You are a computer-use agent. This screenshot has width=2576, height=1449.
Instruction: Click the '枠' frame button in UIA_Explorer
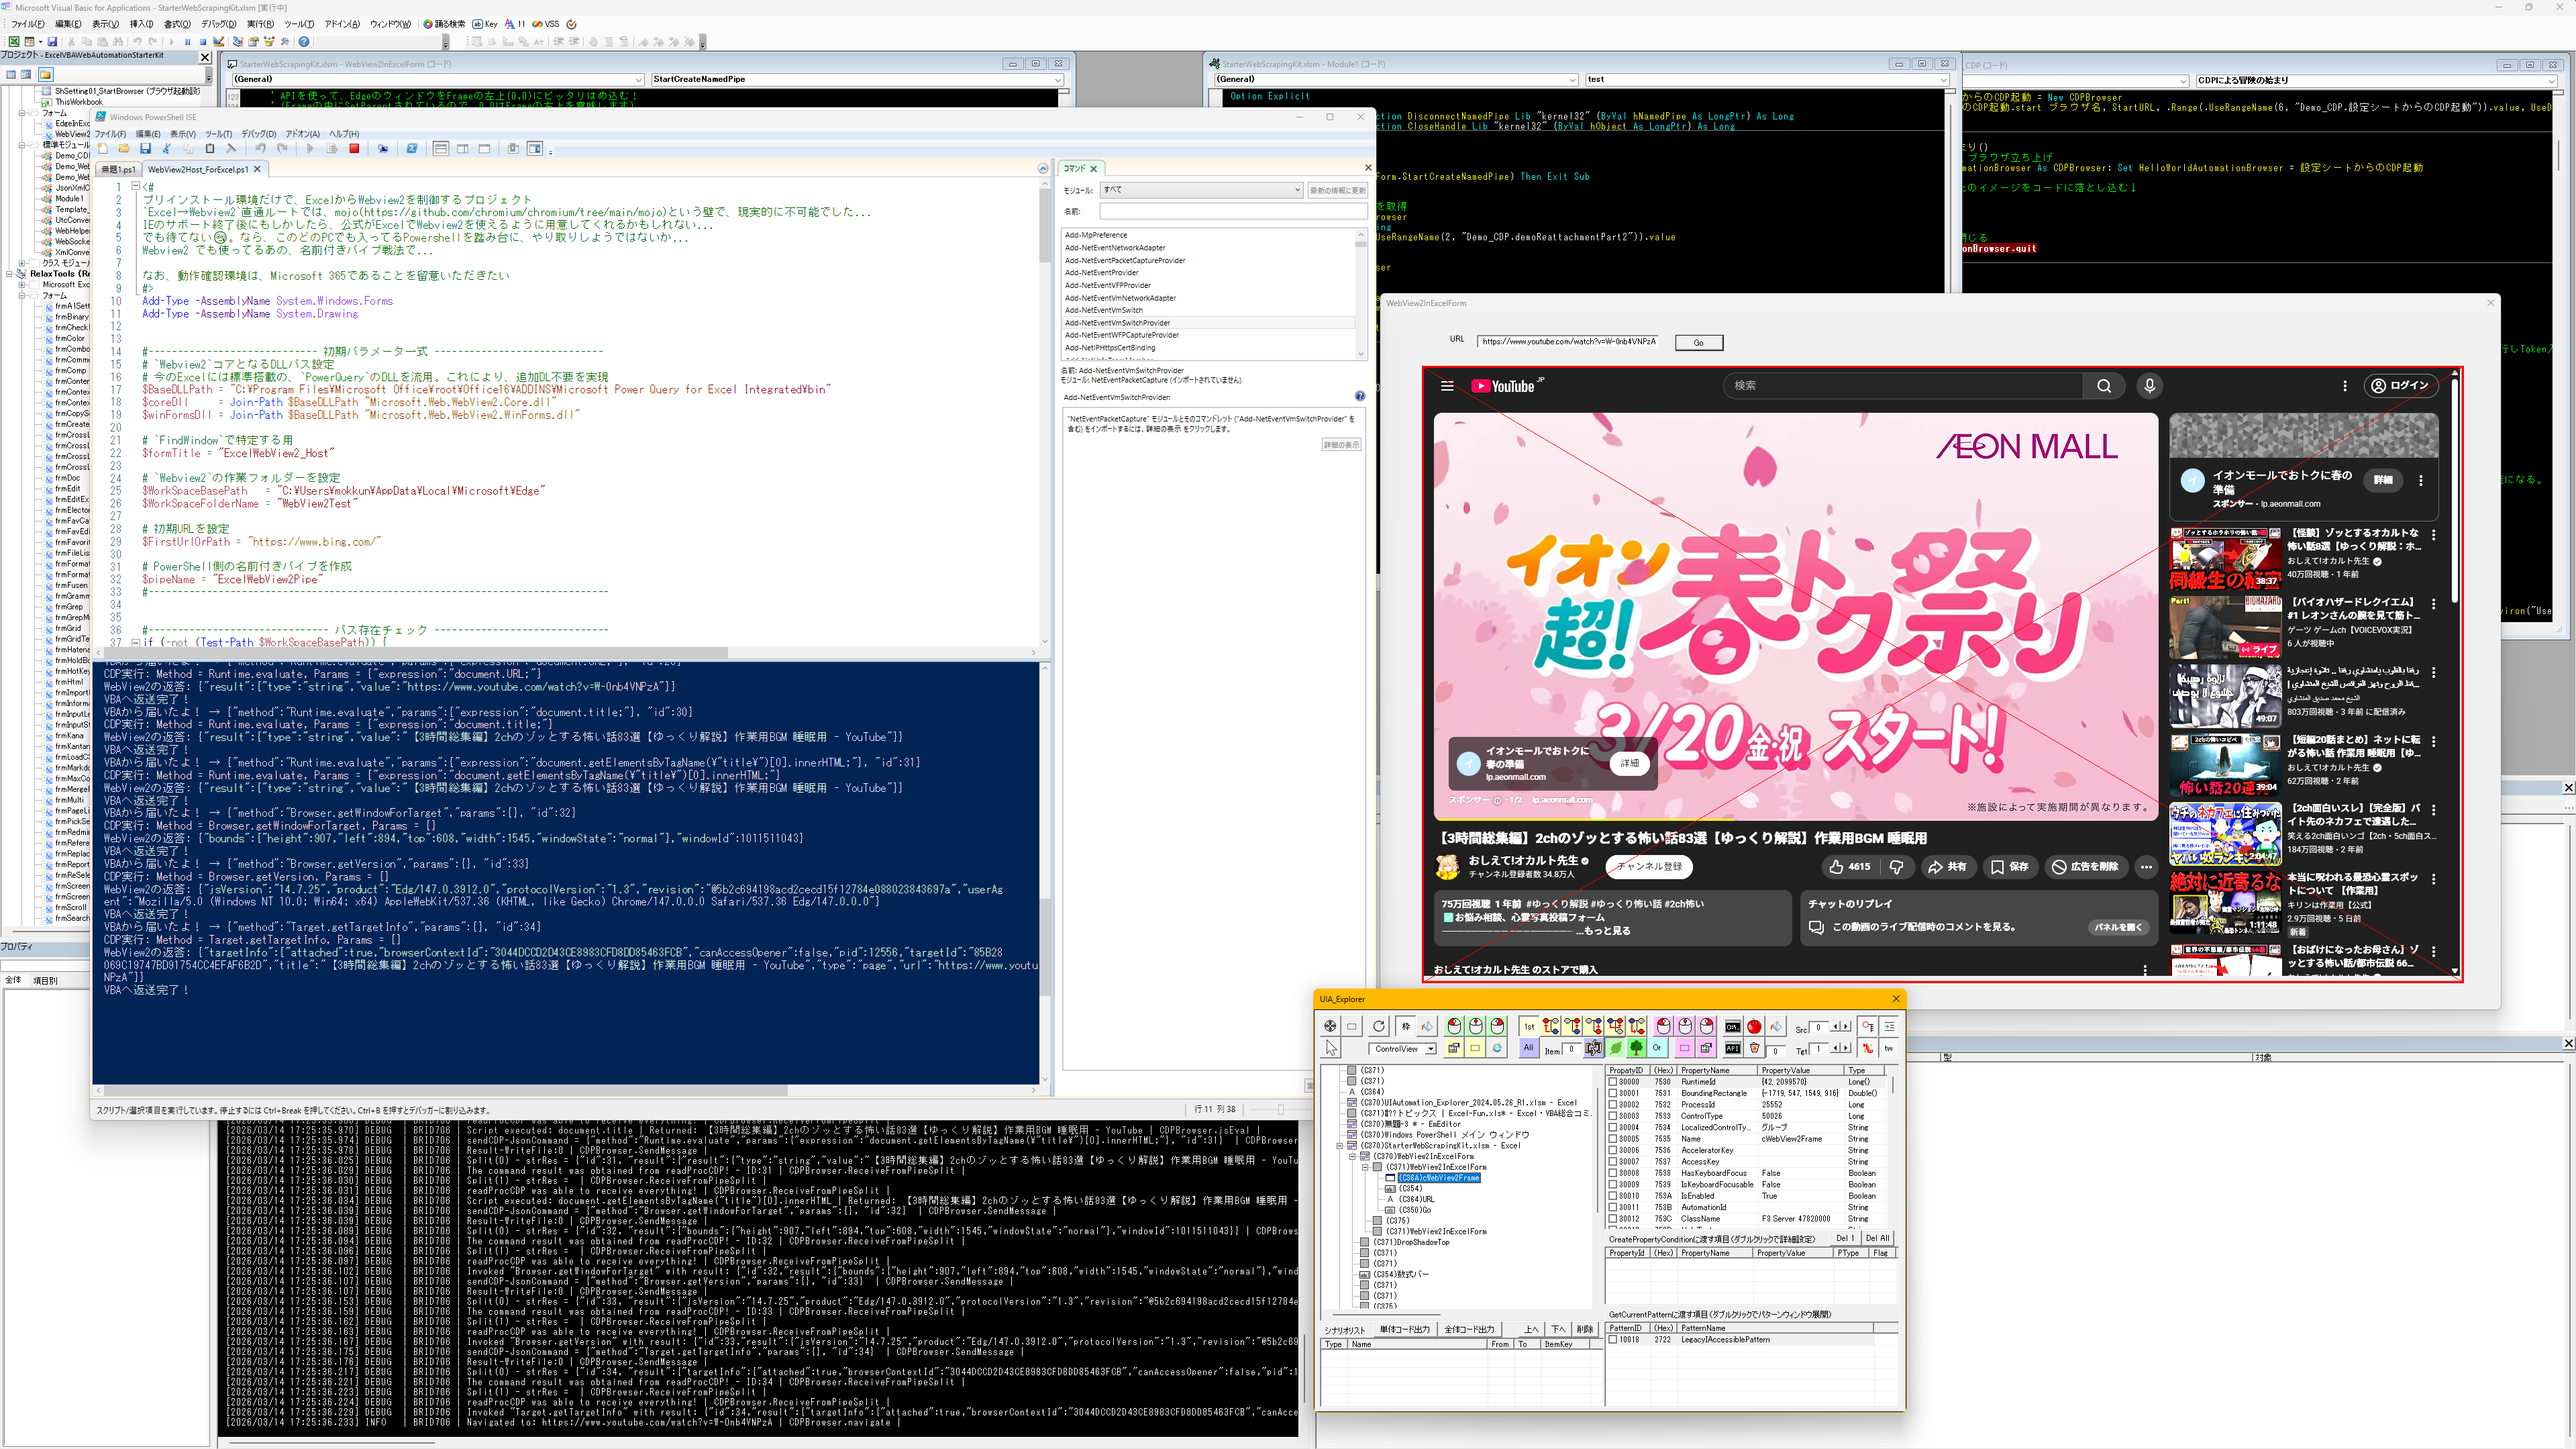click(x=1406, y=1026)
